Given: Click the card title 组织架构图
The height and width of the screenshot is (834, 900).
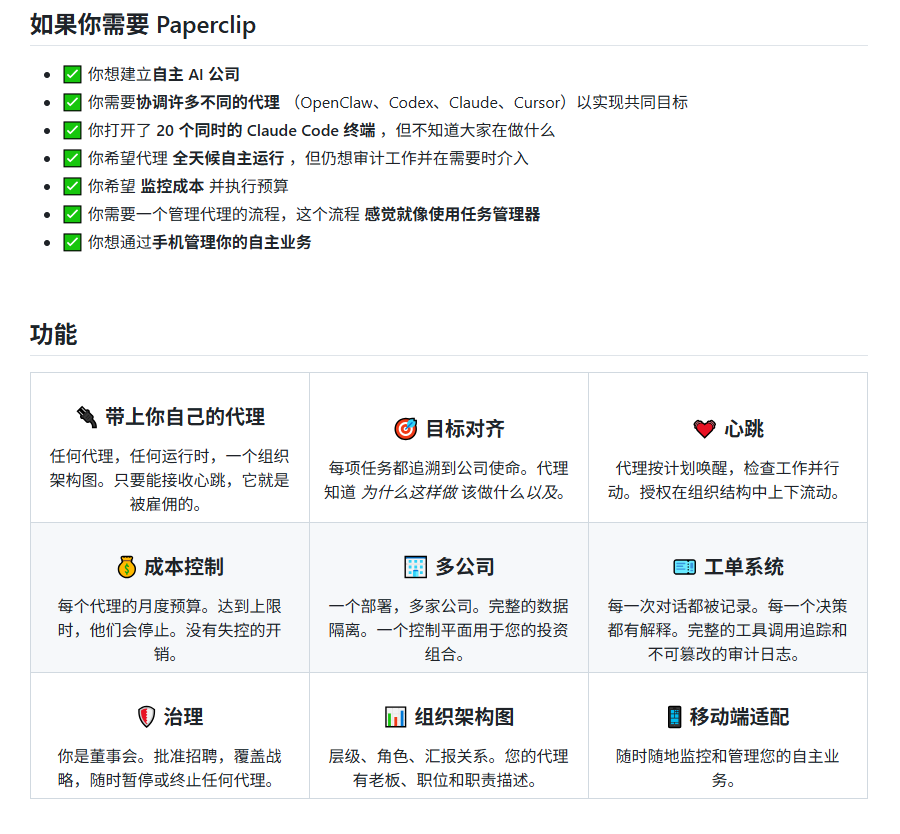Looking at the screenshot, I should coord(464,716).
